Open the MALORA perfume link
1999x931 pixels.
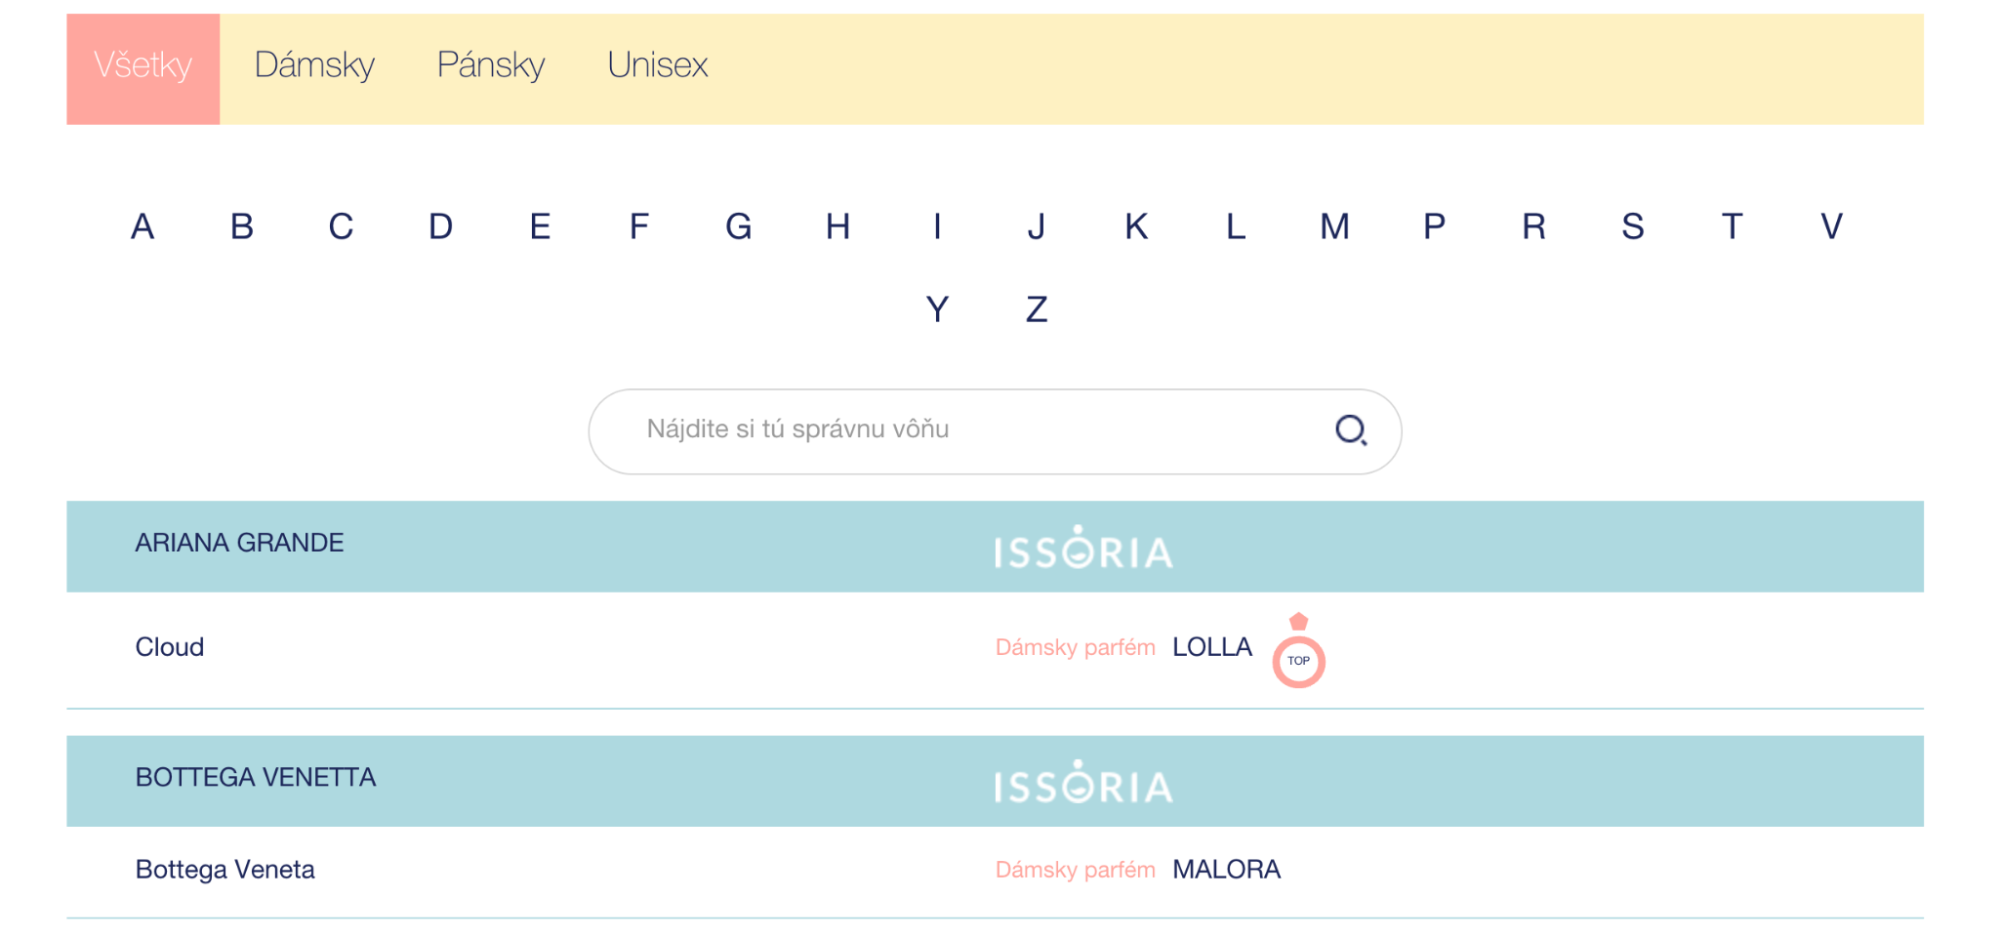click(x=1226, y=869)
